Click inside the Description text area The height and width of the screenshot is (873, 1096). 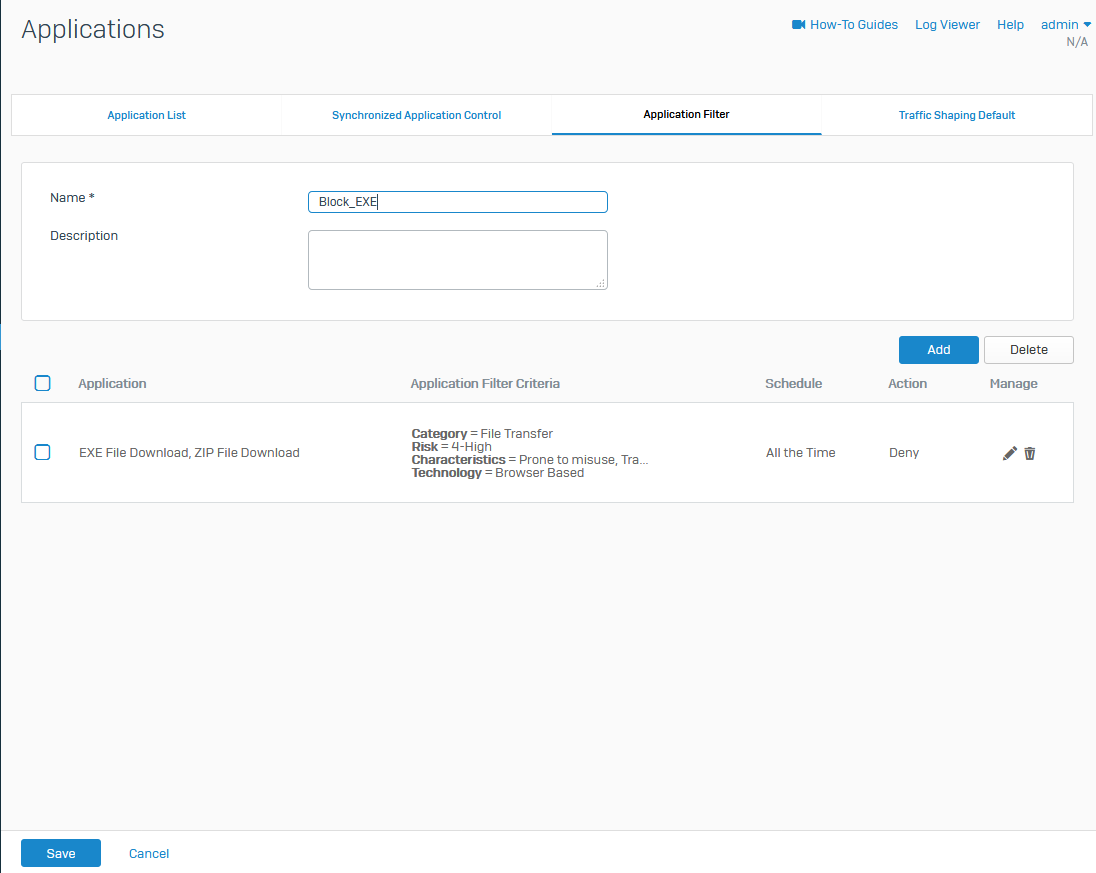457,260
